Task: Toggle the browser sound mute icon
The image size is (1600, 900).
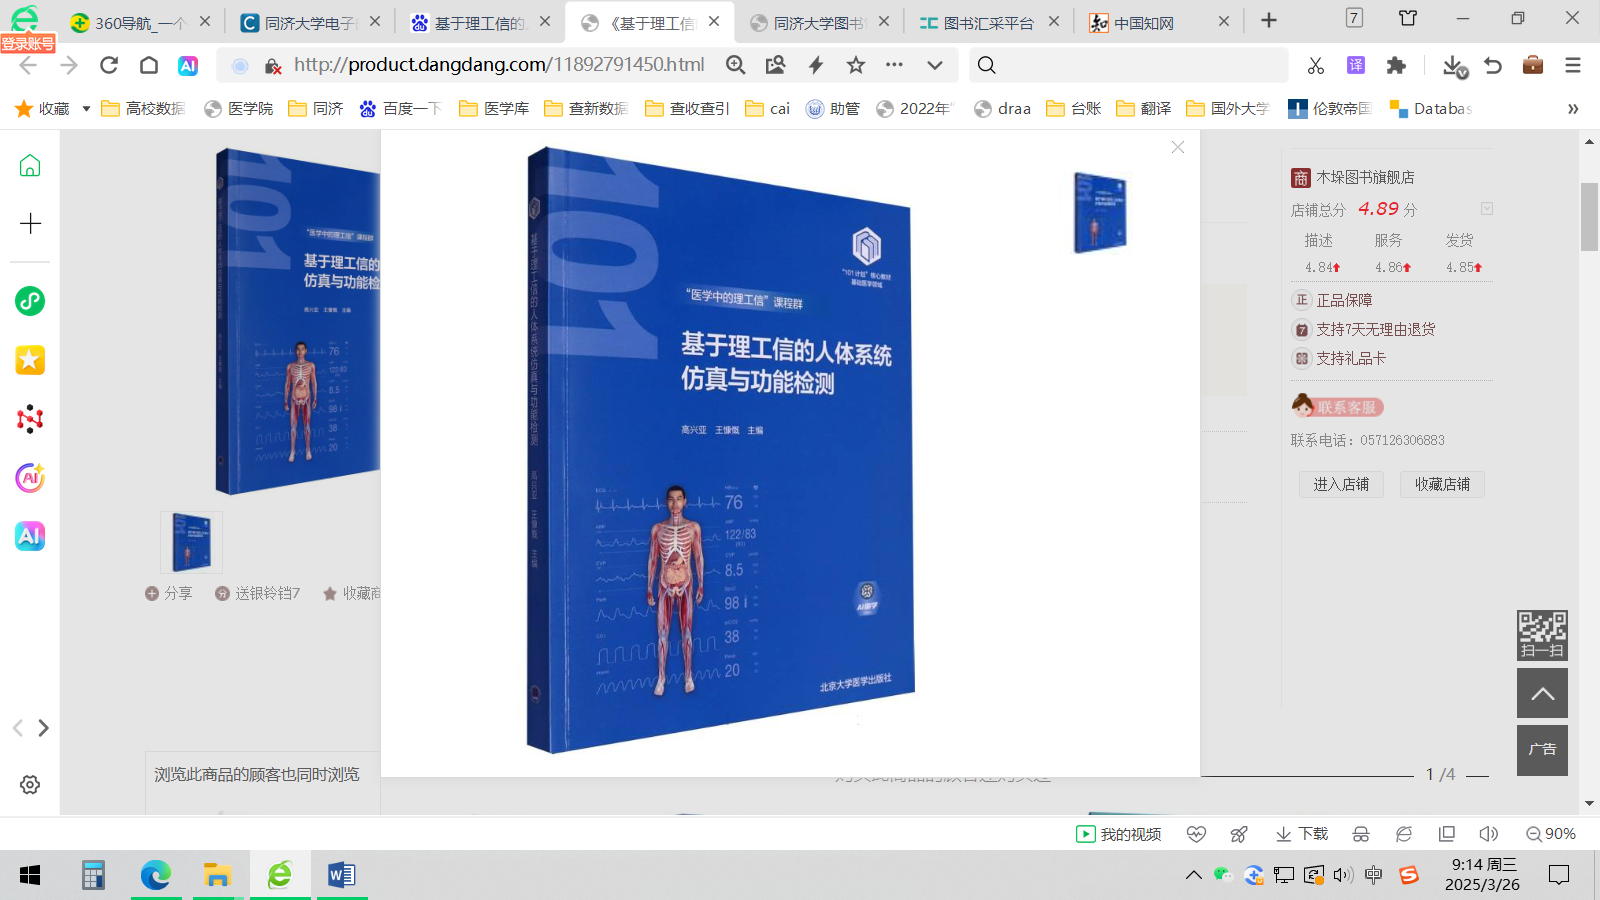Action: point(1489,834)
